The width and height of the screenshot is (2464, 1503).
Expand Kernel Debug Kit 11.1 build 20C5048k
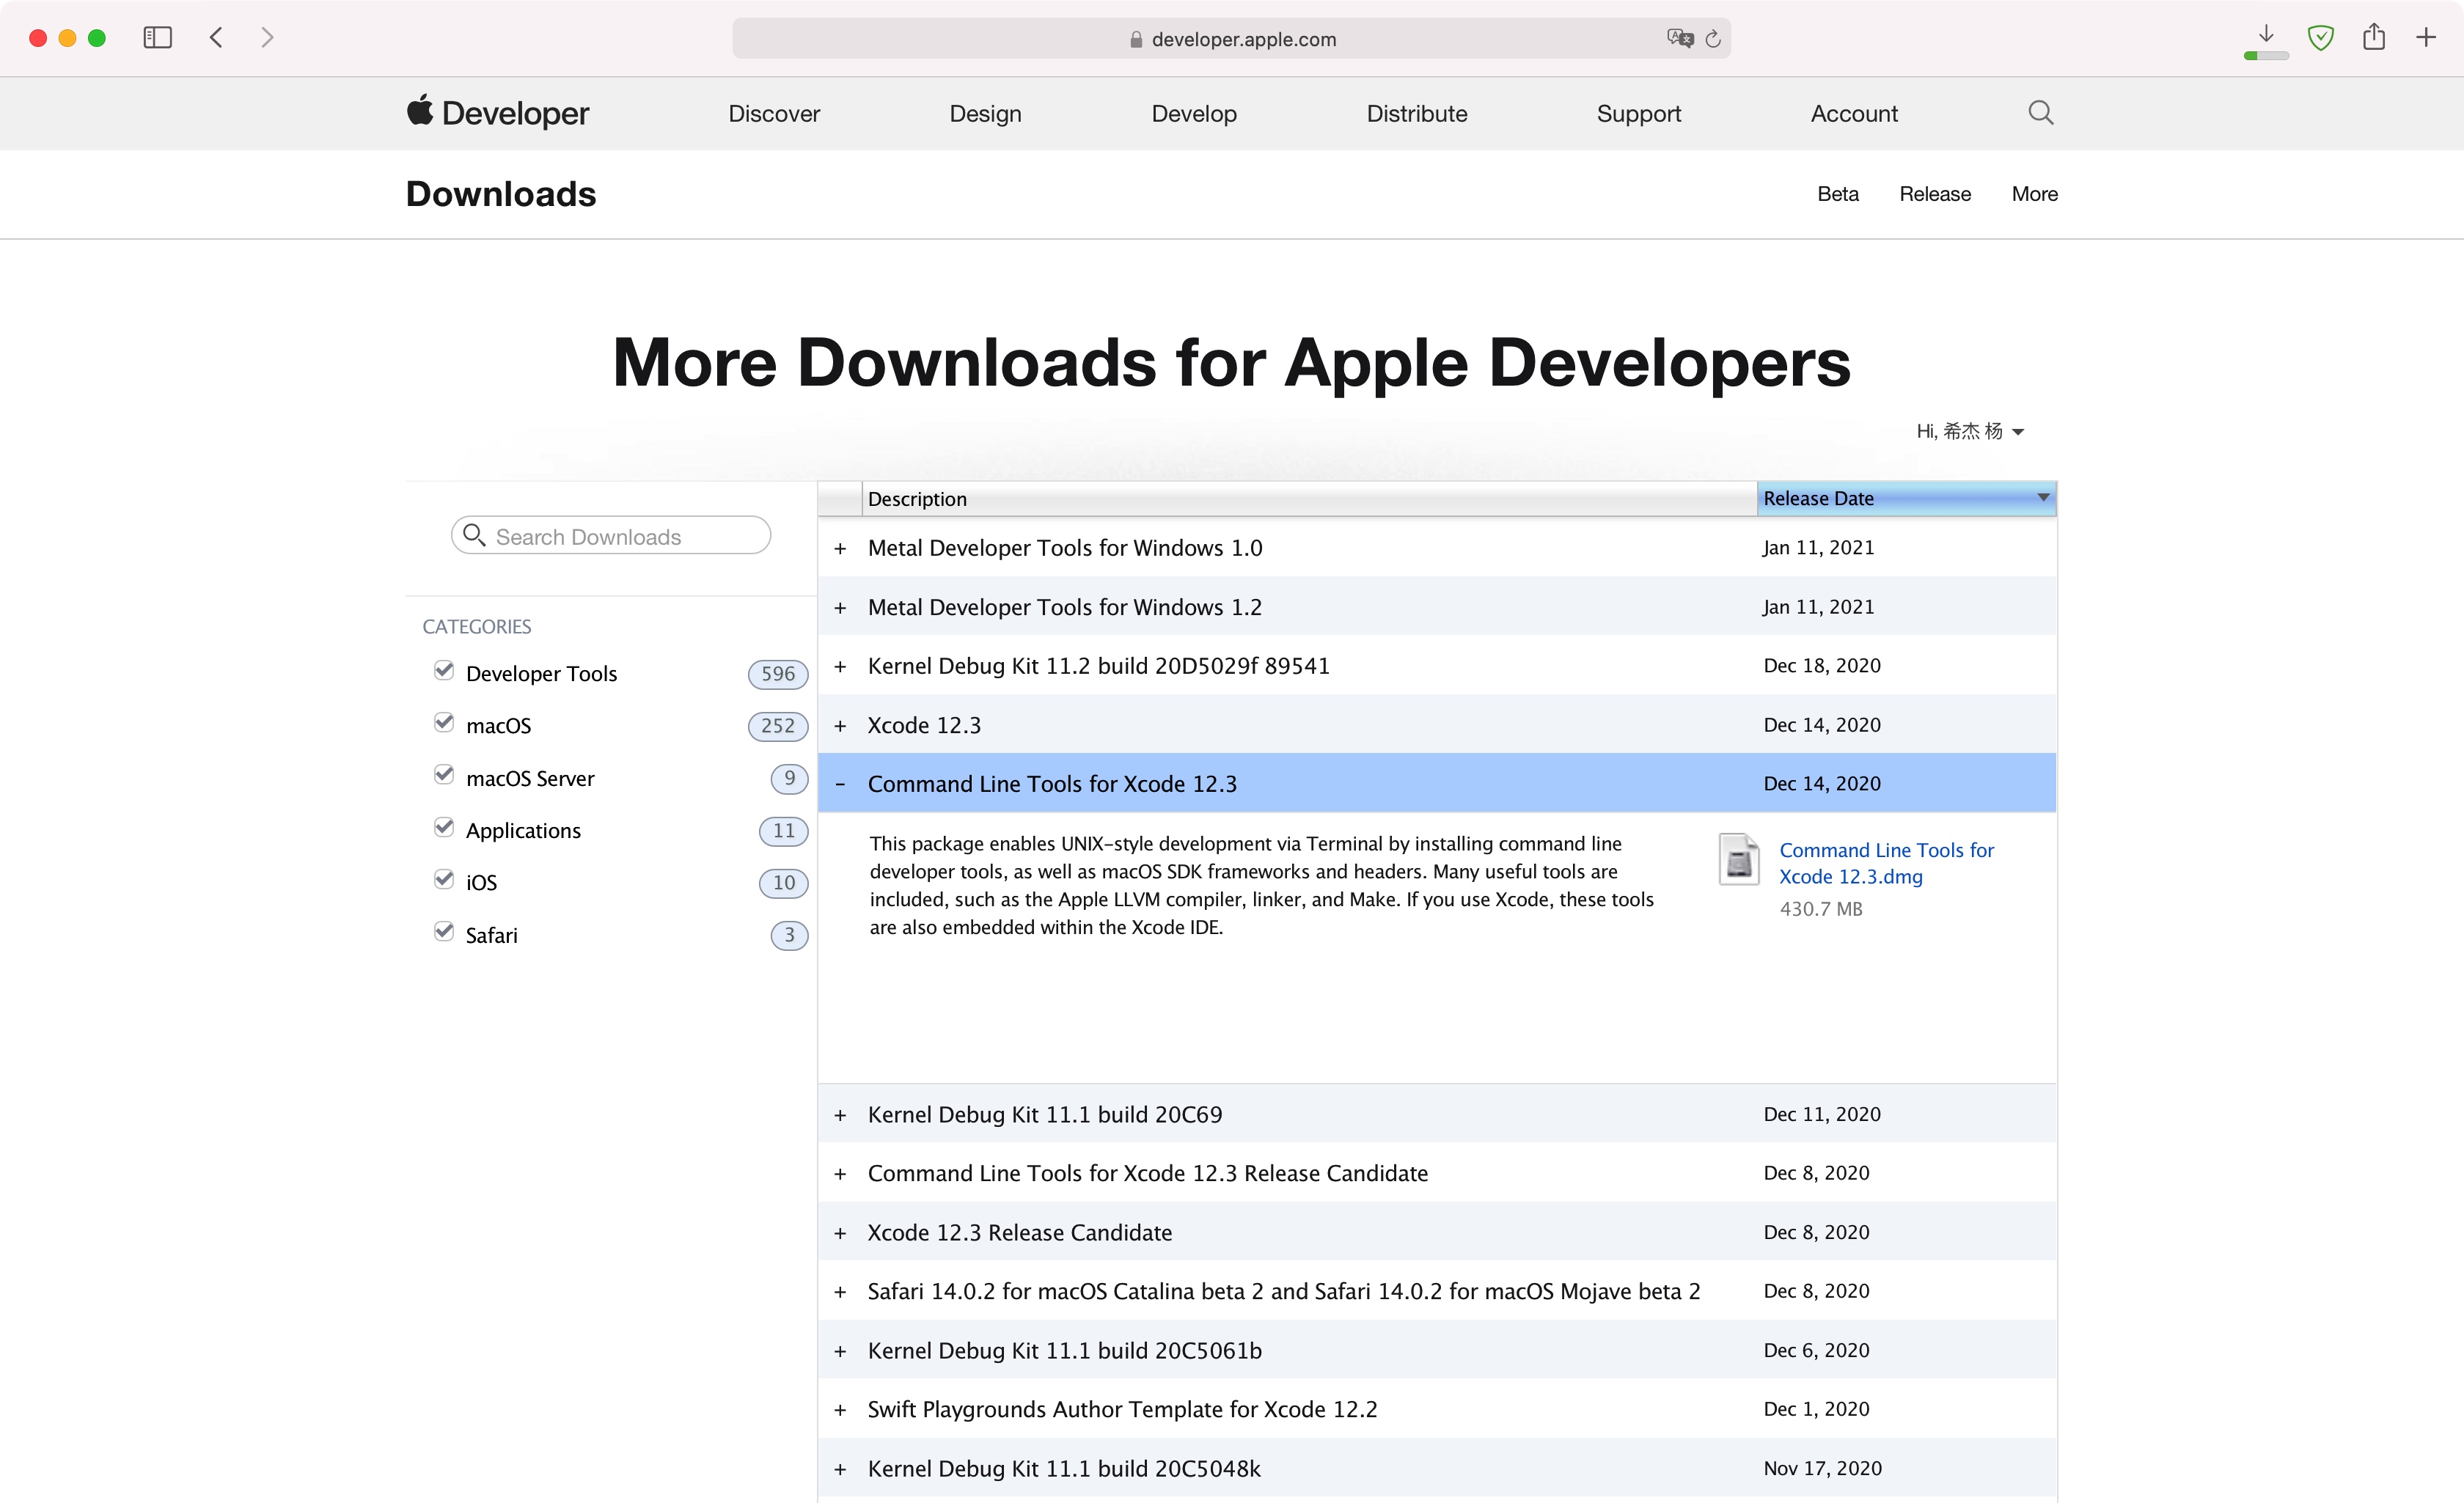[840, 1469]
